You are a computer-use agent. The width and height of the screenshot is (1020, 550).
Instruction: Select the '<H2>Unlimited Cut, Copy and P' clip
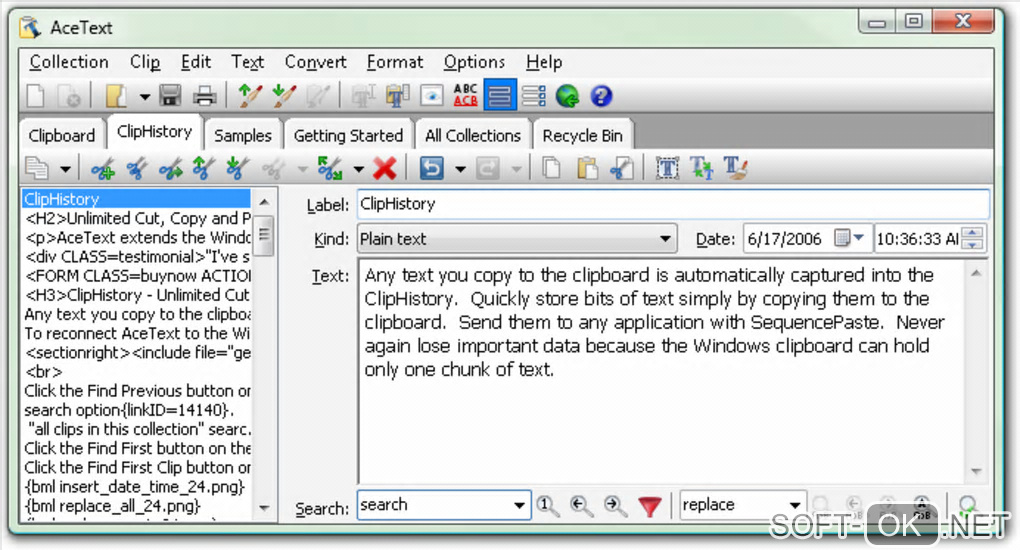tap(137, 219)
